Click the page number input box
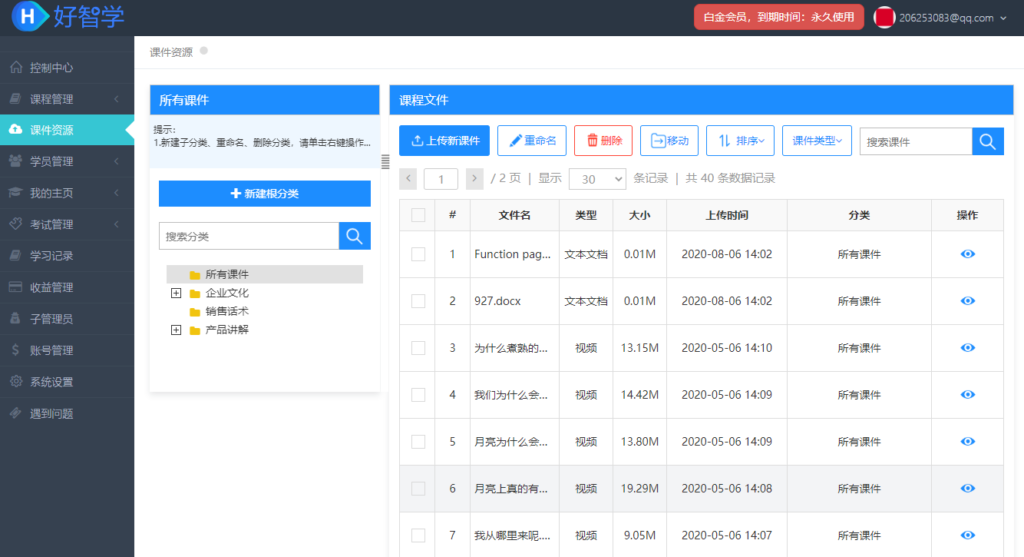This screenshot has width=1024, height=557. [441, 178]
